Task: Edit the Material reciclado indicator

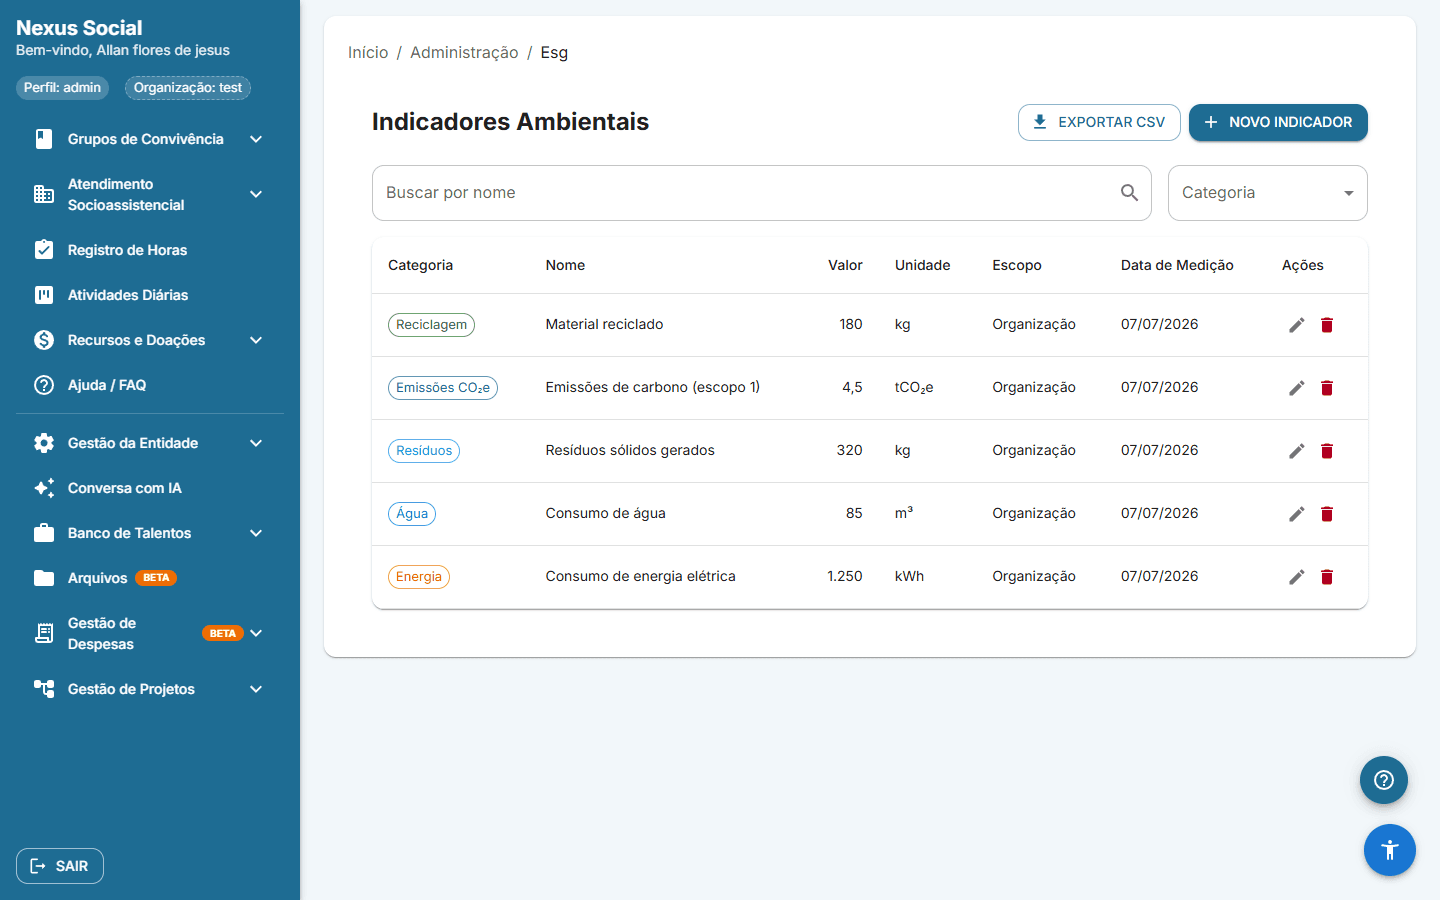Action: [1297, 325]
